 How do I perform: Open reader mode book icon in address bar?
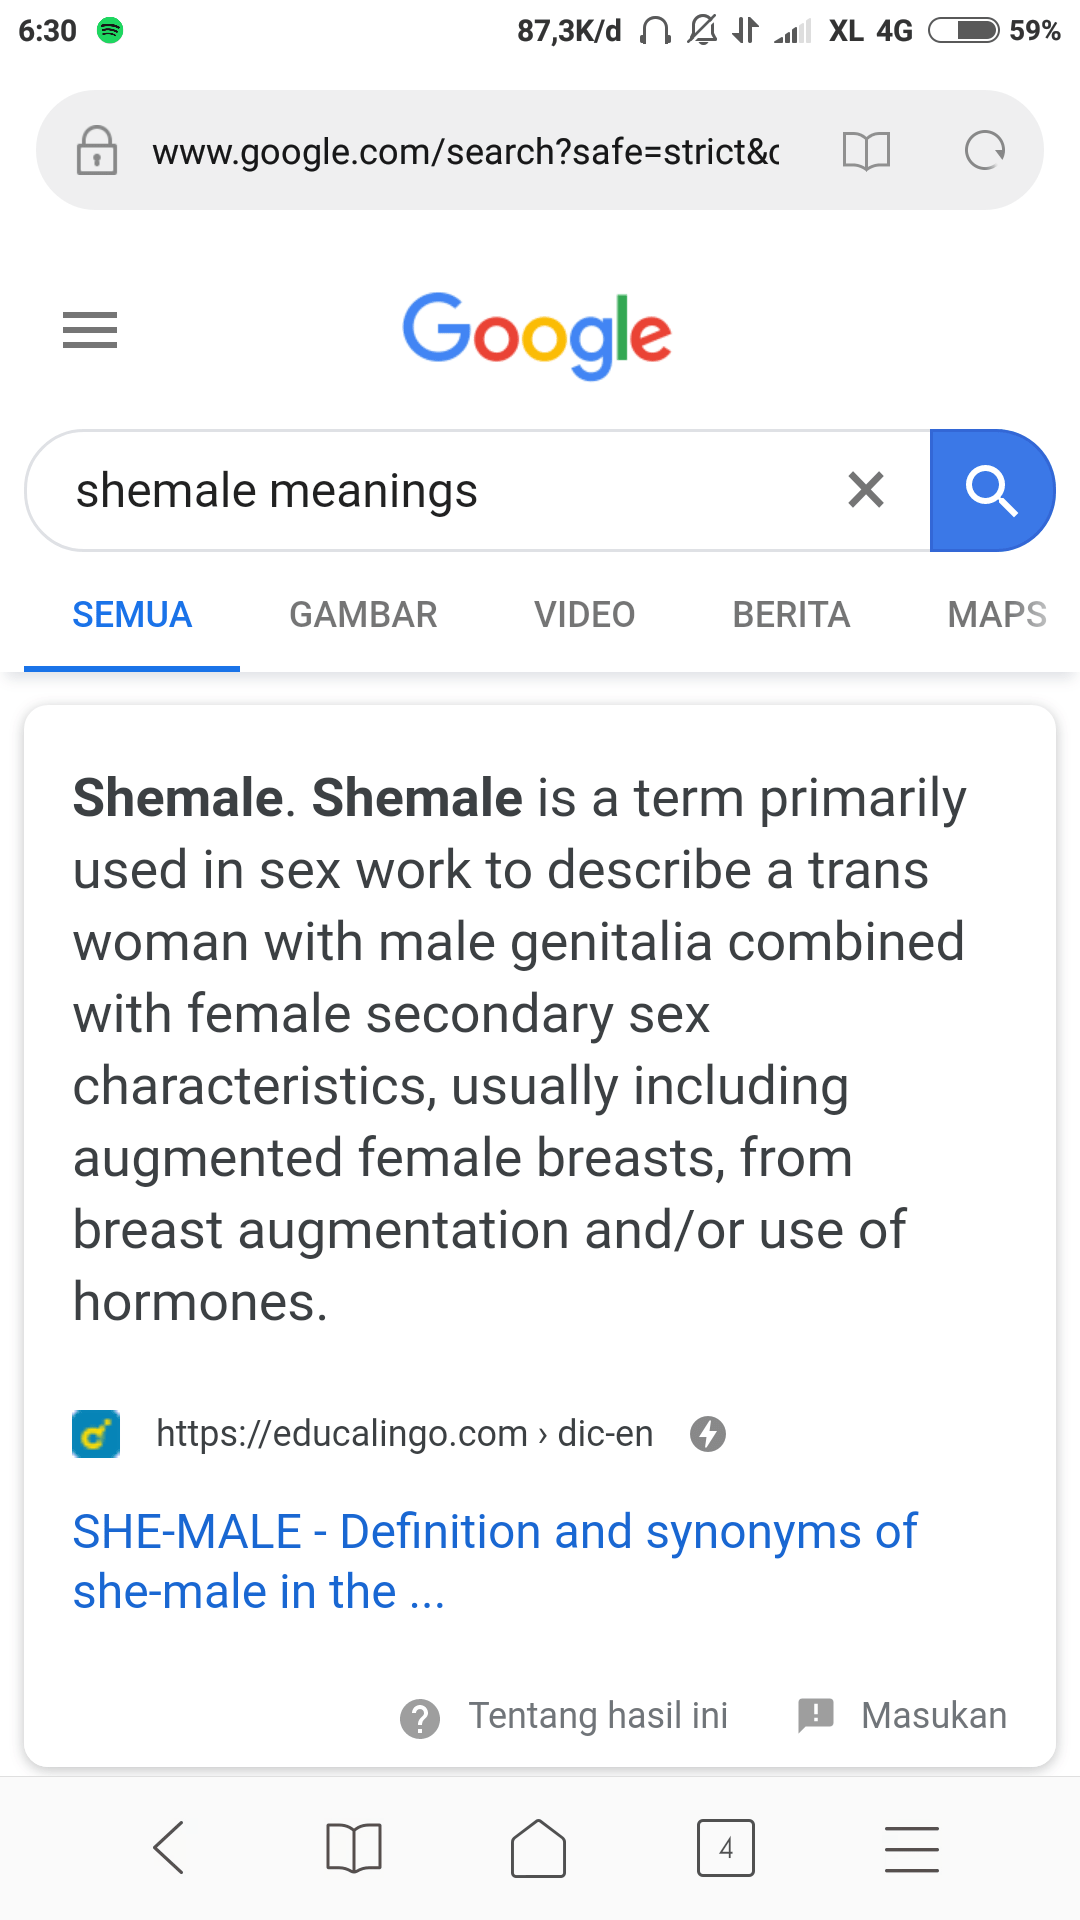[866, 151]
